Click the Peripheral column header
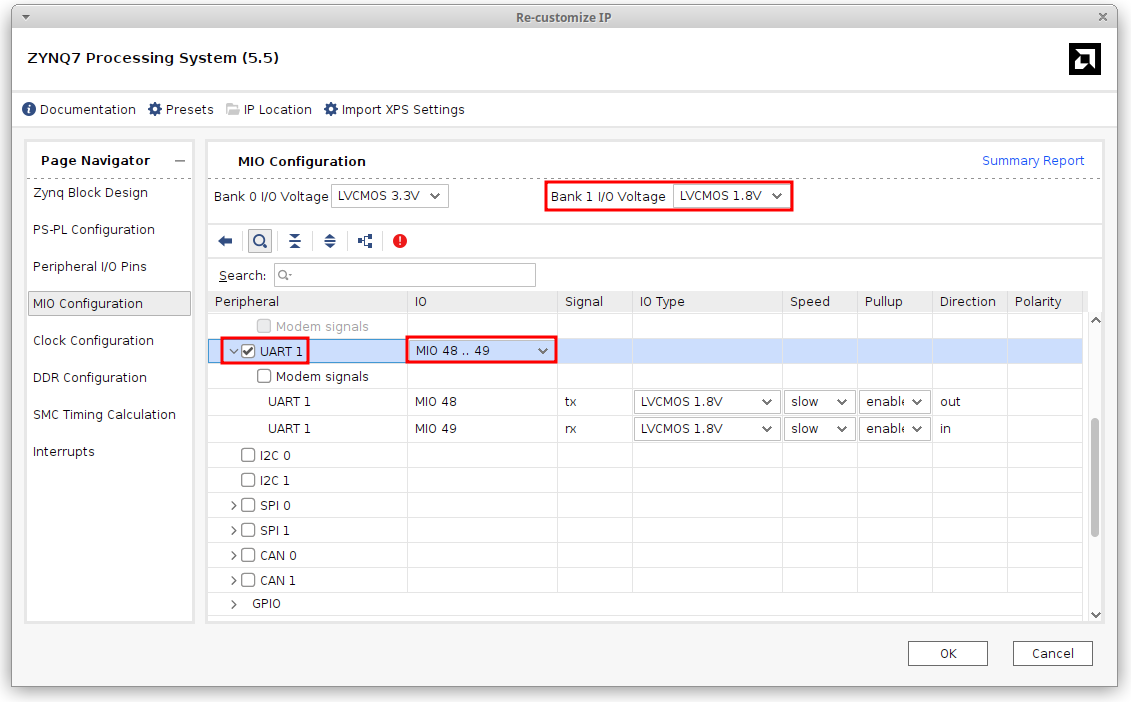Screen dimensions: 1131x702 point(308,302)
